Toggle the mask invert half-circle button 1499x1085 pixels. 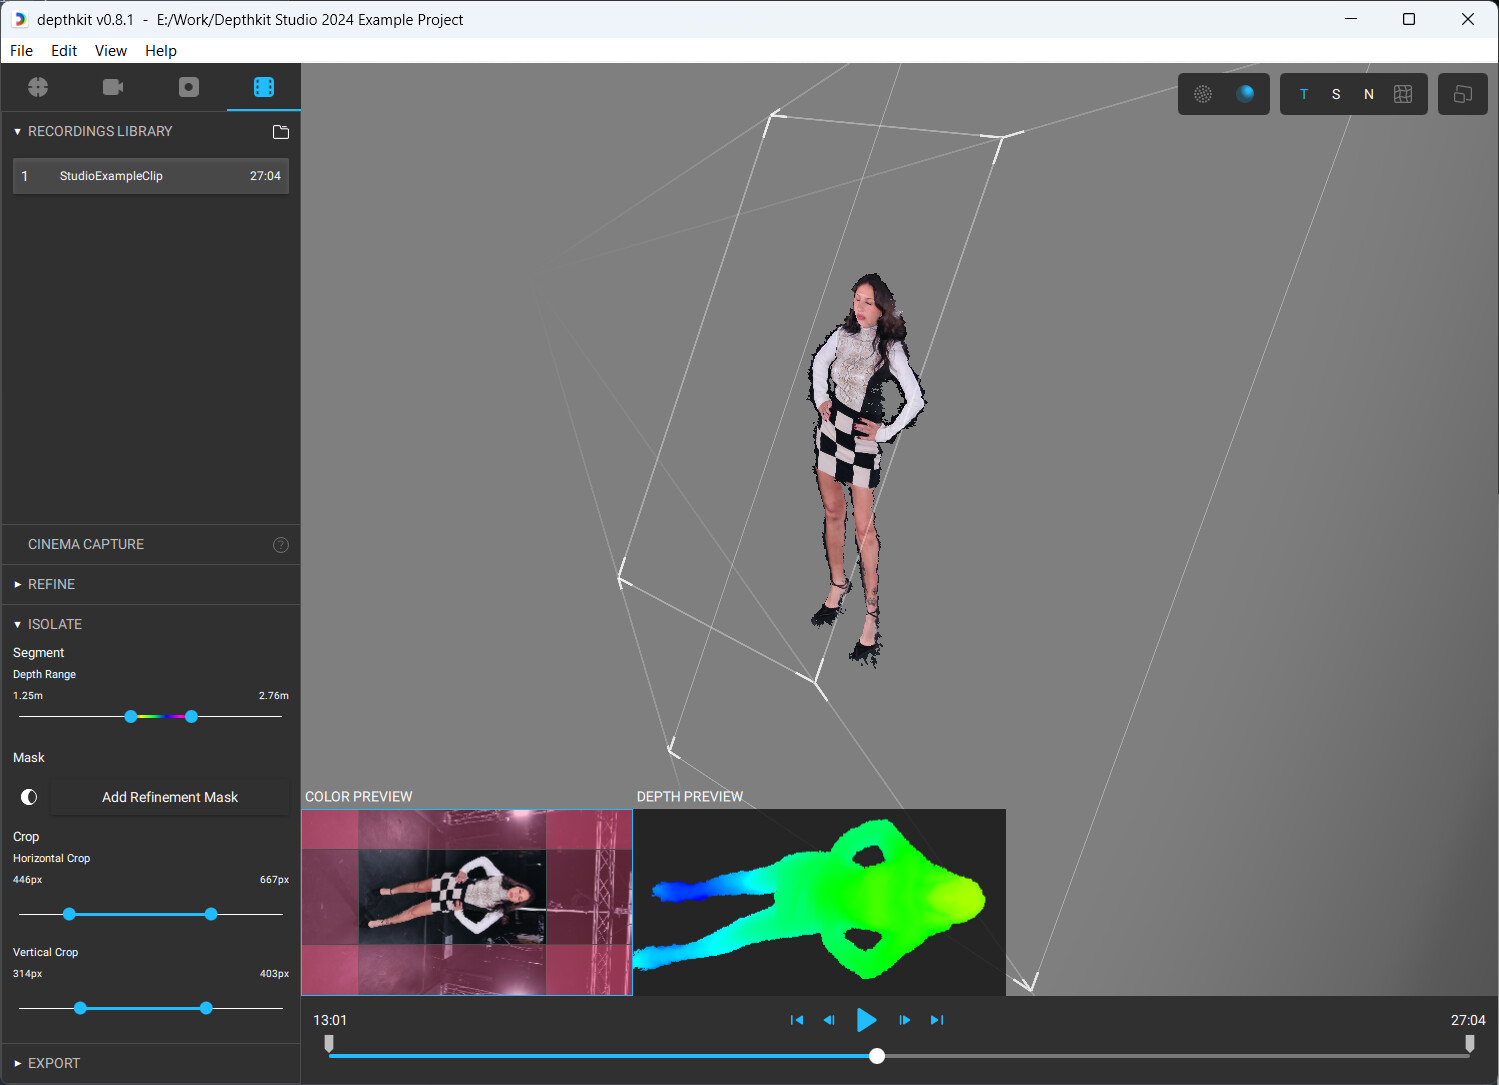click(29, 797)
